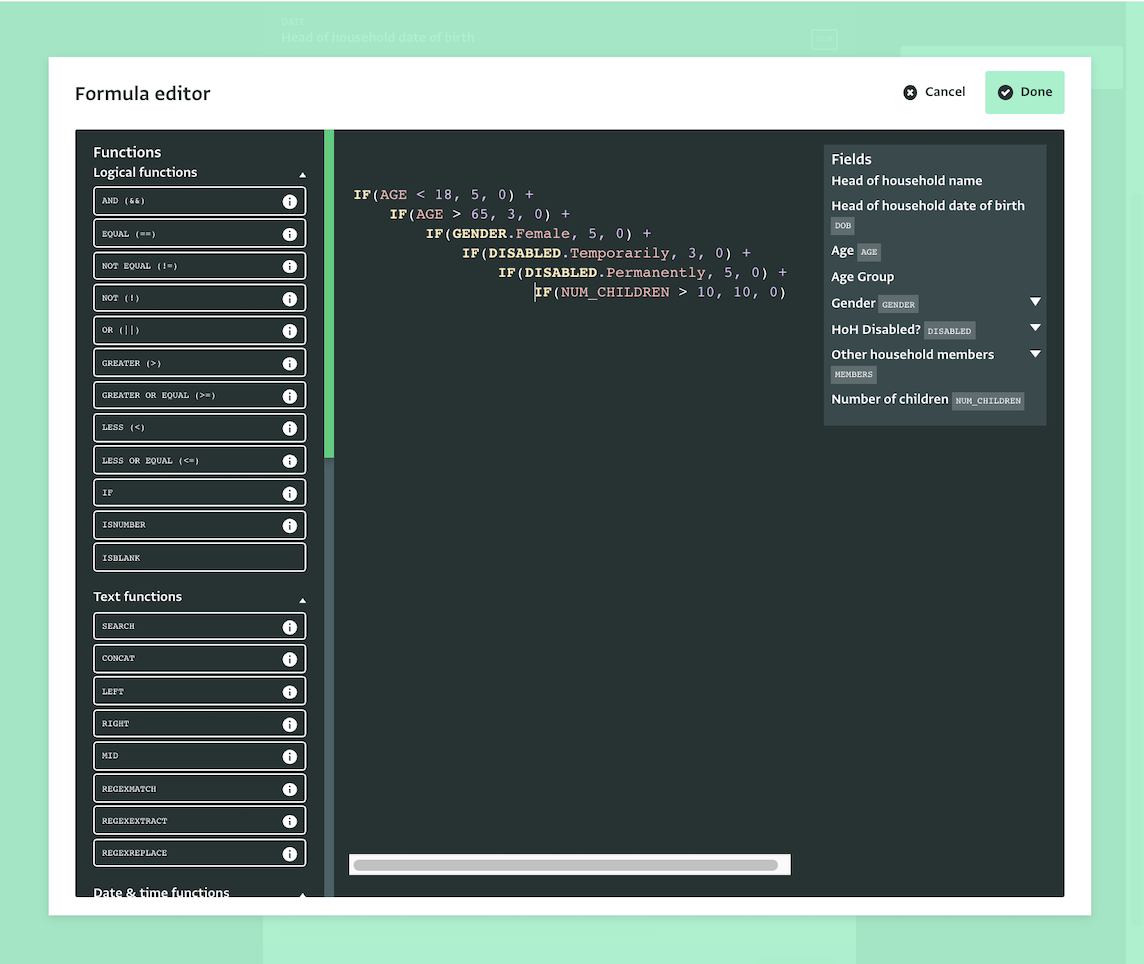The width and height of the screenshot is (1144, 964).
Task: Insert the ISBLANK function
Action: point(199,557)
